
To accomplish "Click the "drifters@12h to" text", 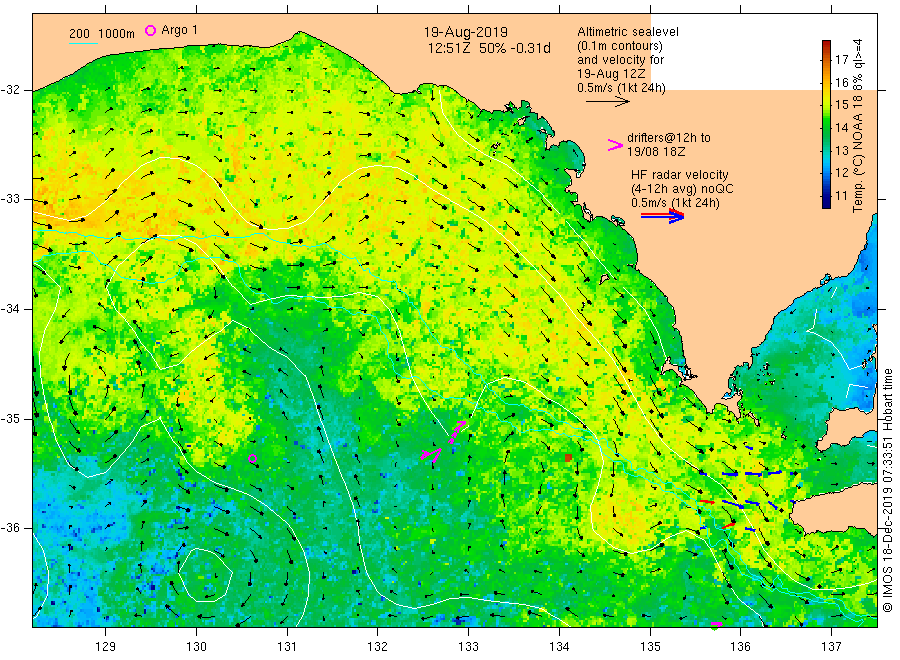I will (x=669, y=138).
